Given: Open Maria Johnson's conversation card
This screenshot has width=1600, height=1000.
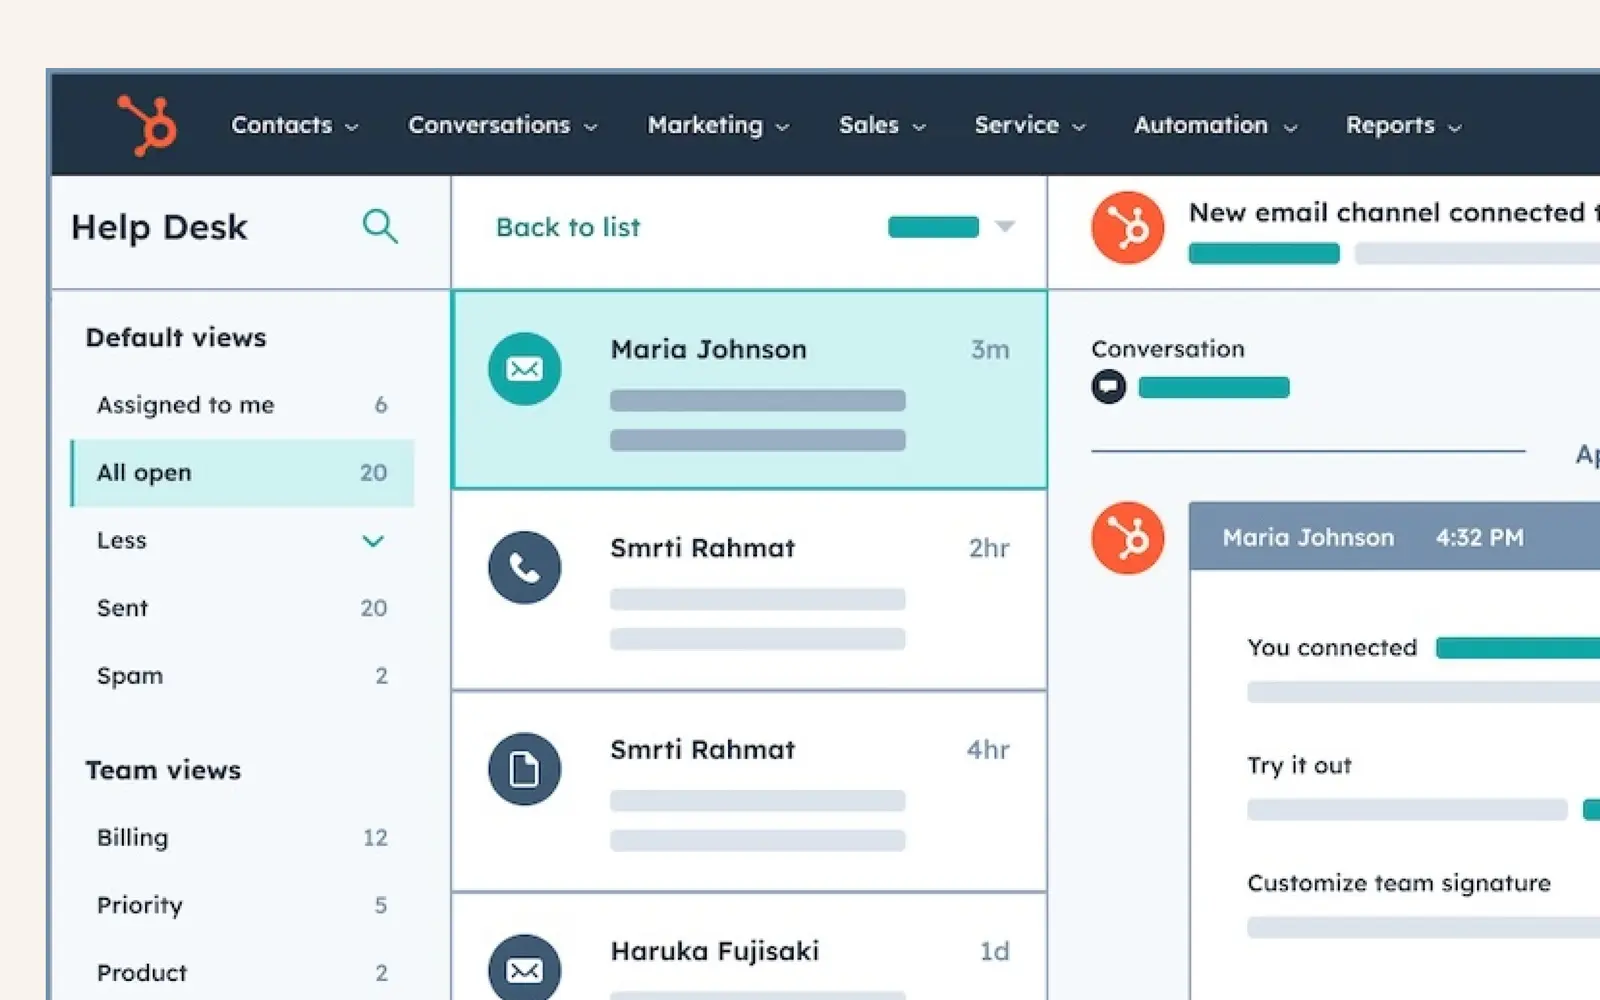Looking at the screenshot, I should point(750,390).
